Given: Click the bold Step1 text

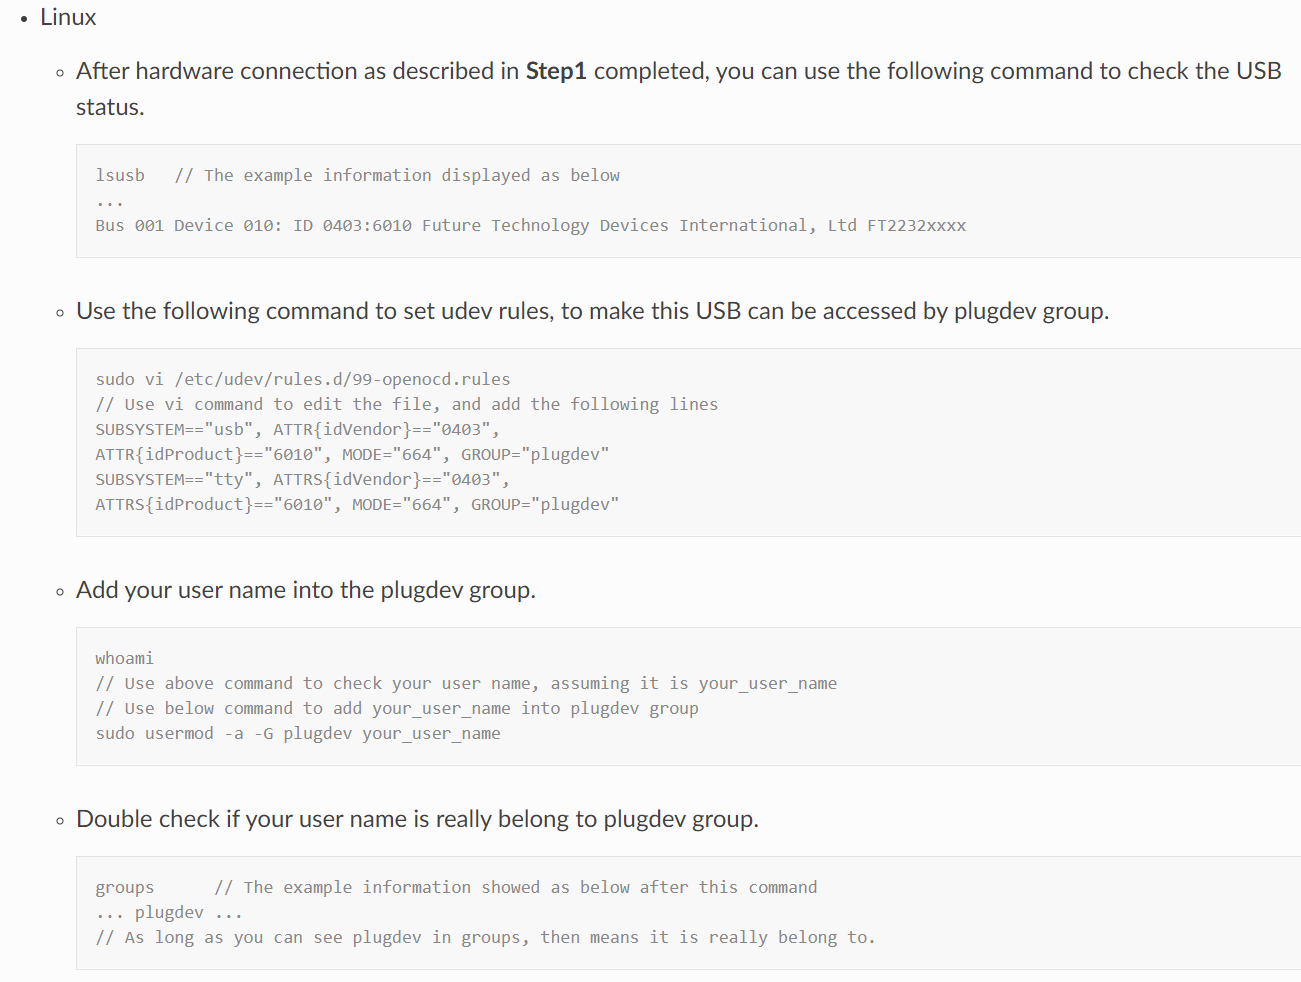Looking at the screenshot, I should (556, 71).
